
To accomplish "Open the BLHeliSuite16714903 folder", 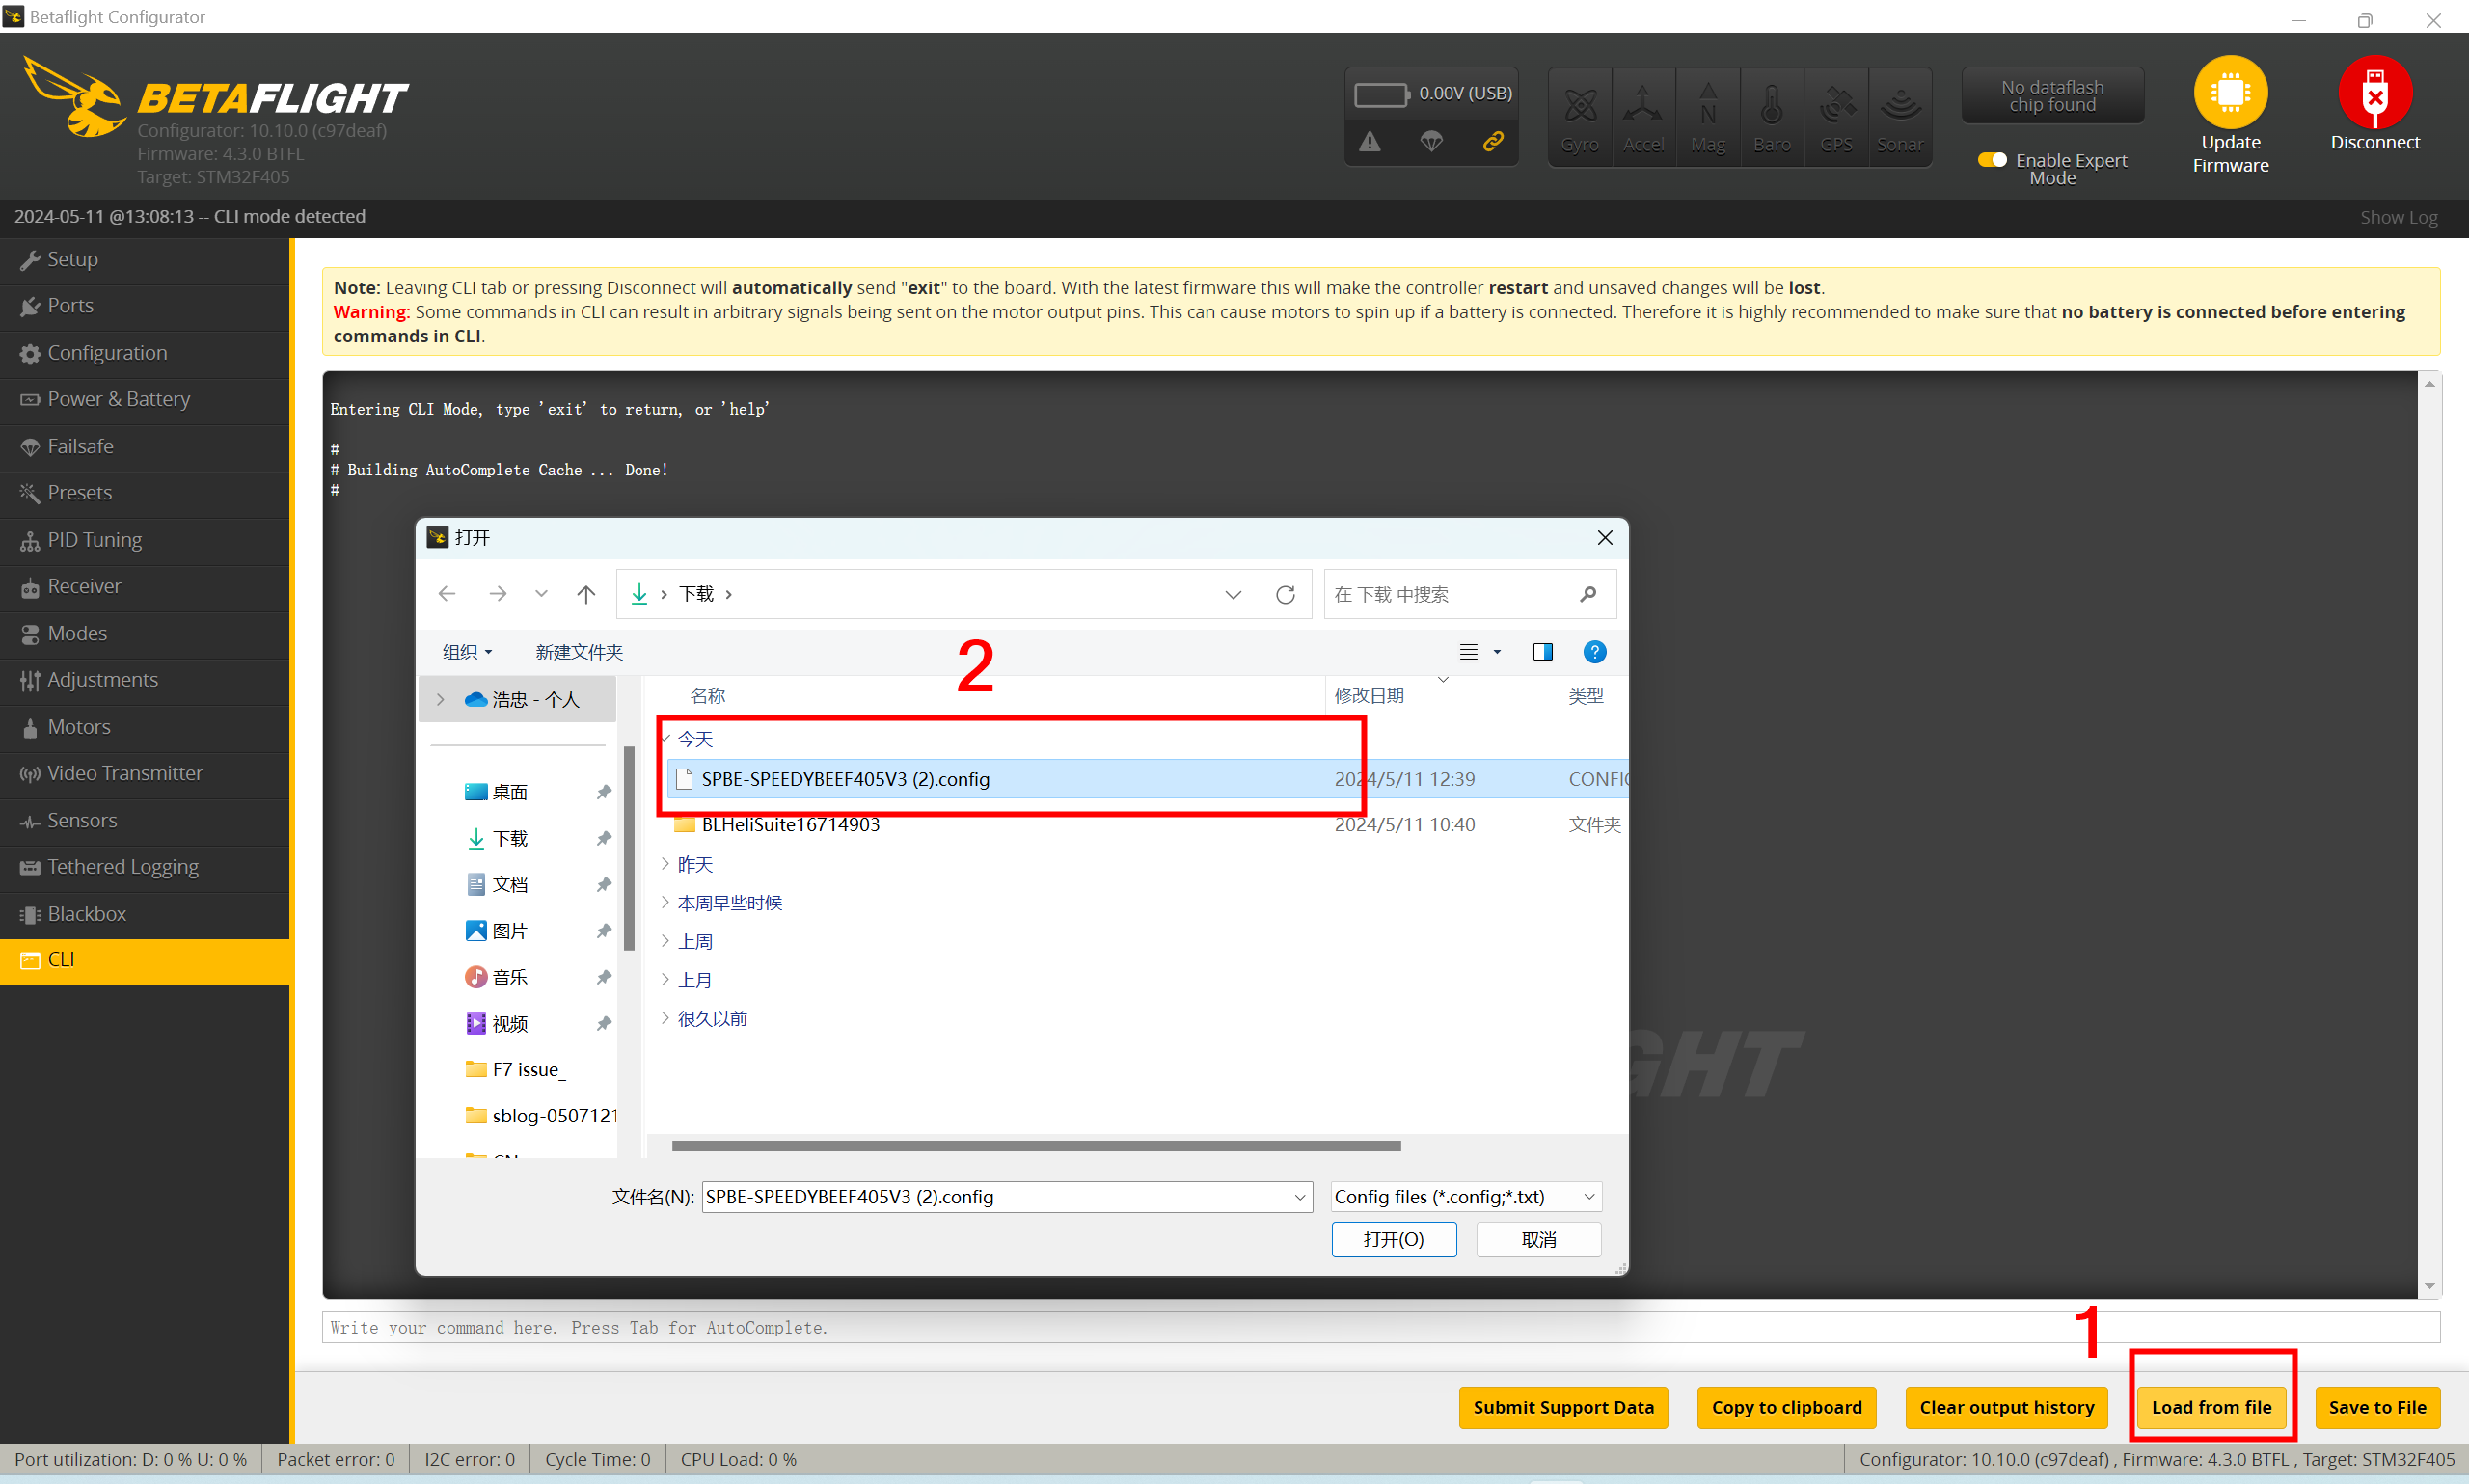I will [790, 824].
